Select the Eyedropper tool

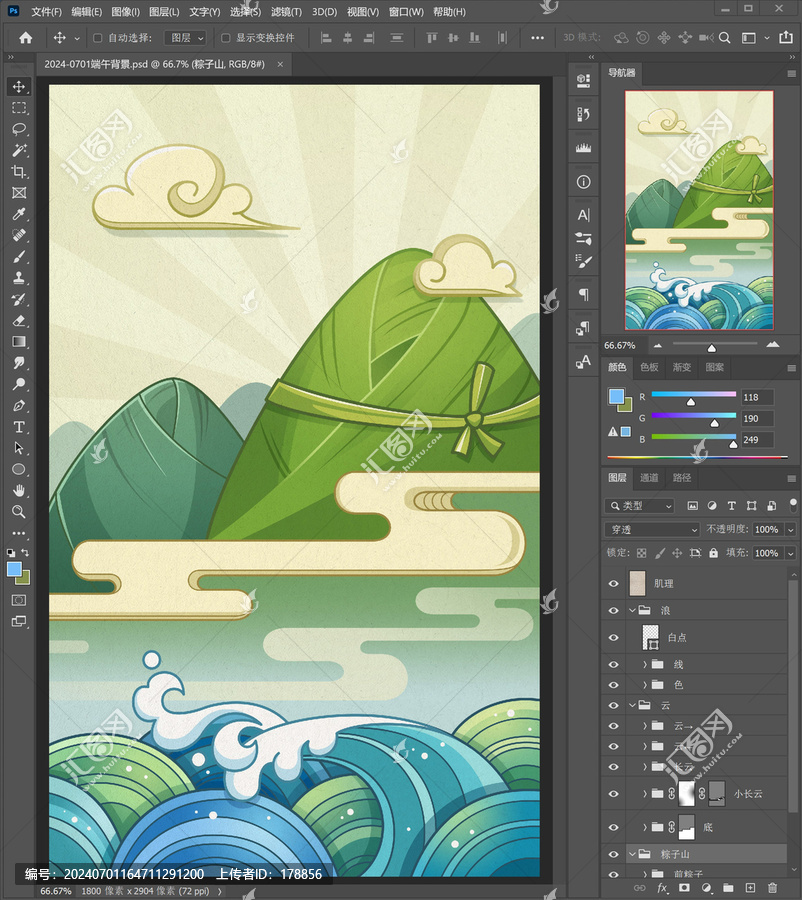[19, 214]
